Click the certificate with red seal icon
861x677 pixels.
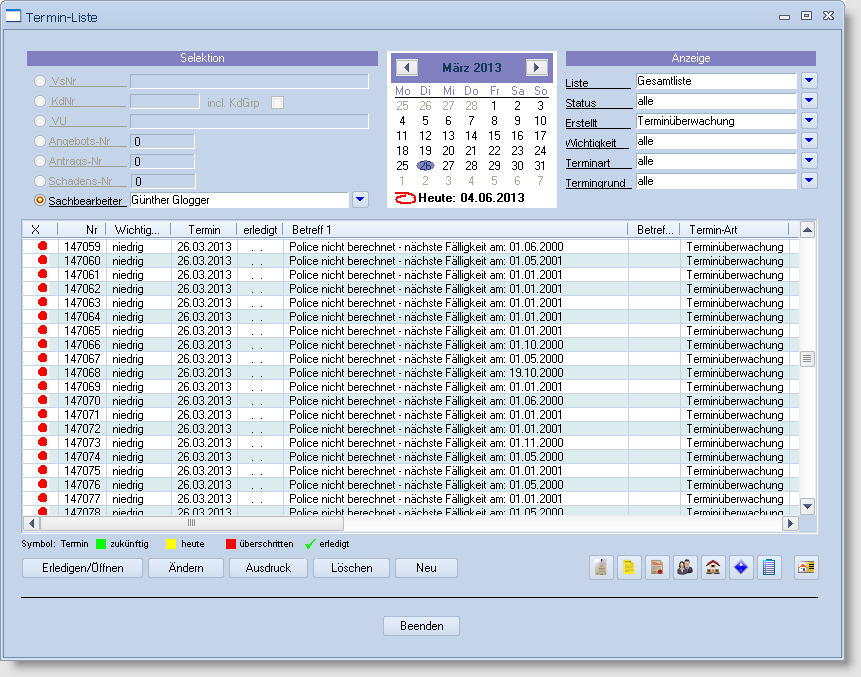click(657, 568)
